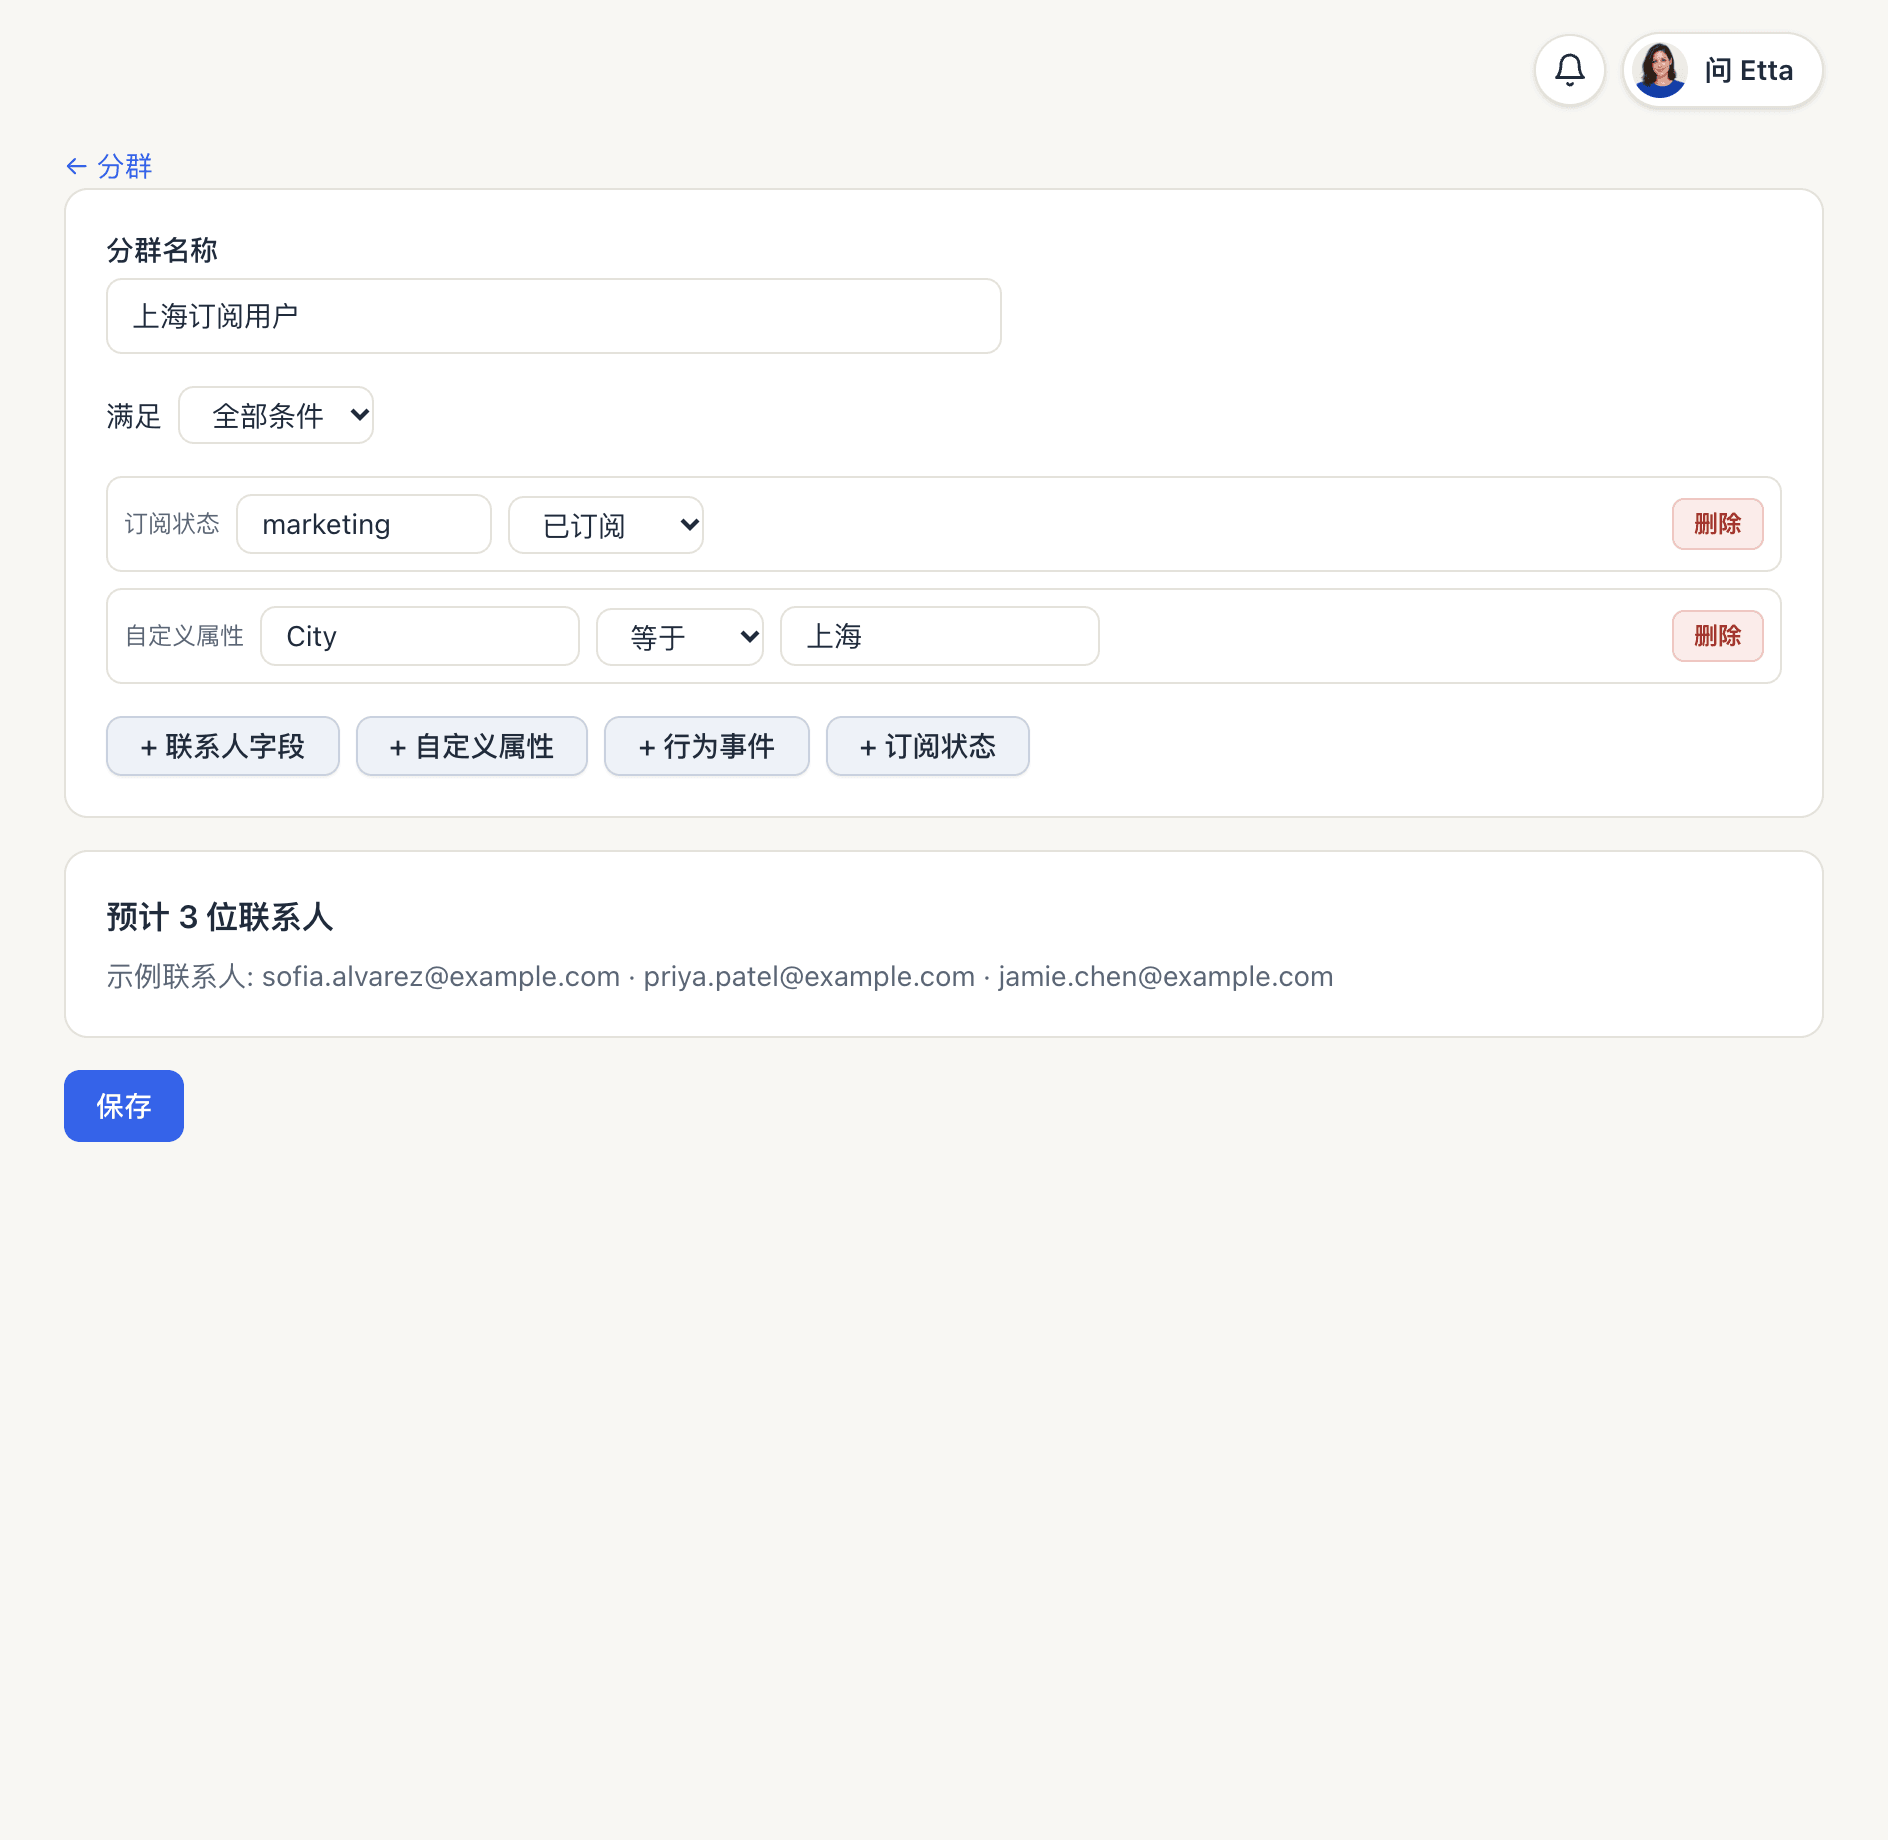Viewport: 1888px width, 1840px height.
Task: Click the 自定义属性 row label
Action: click(184, 636)
